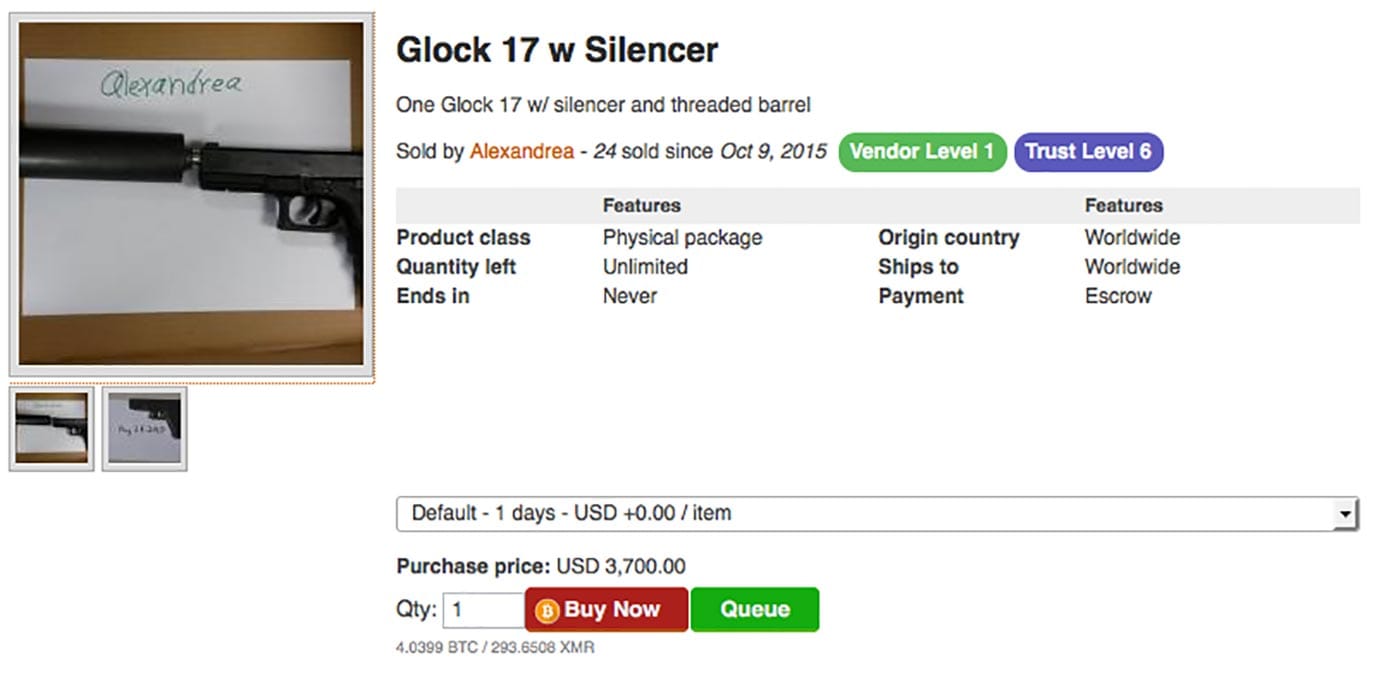Click the purple Trust Level 6 badge
1400x689 pixels.
coord(1088,152)
